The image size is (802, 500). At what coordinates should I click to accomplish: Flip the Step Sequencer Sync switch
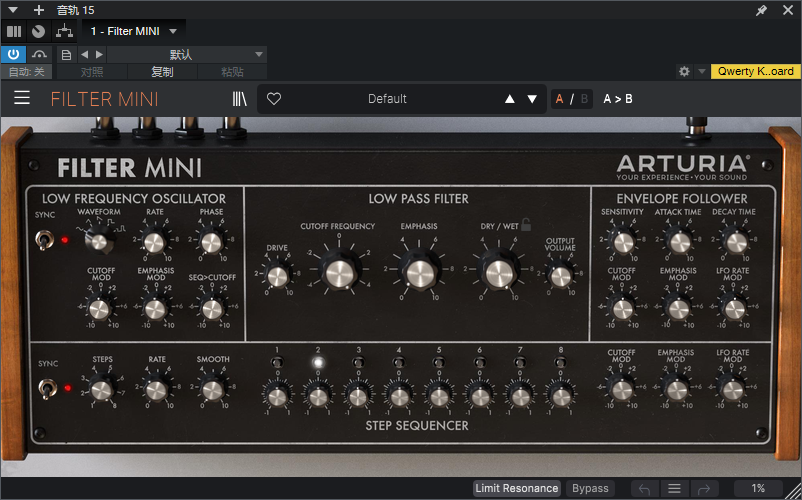(x=47, y=389)
